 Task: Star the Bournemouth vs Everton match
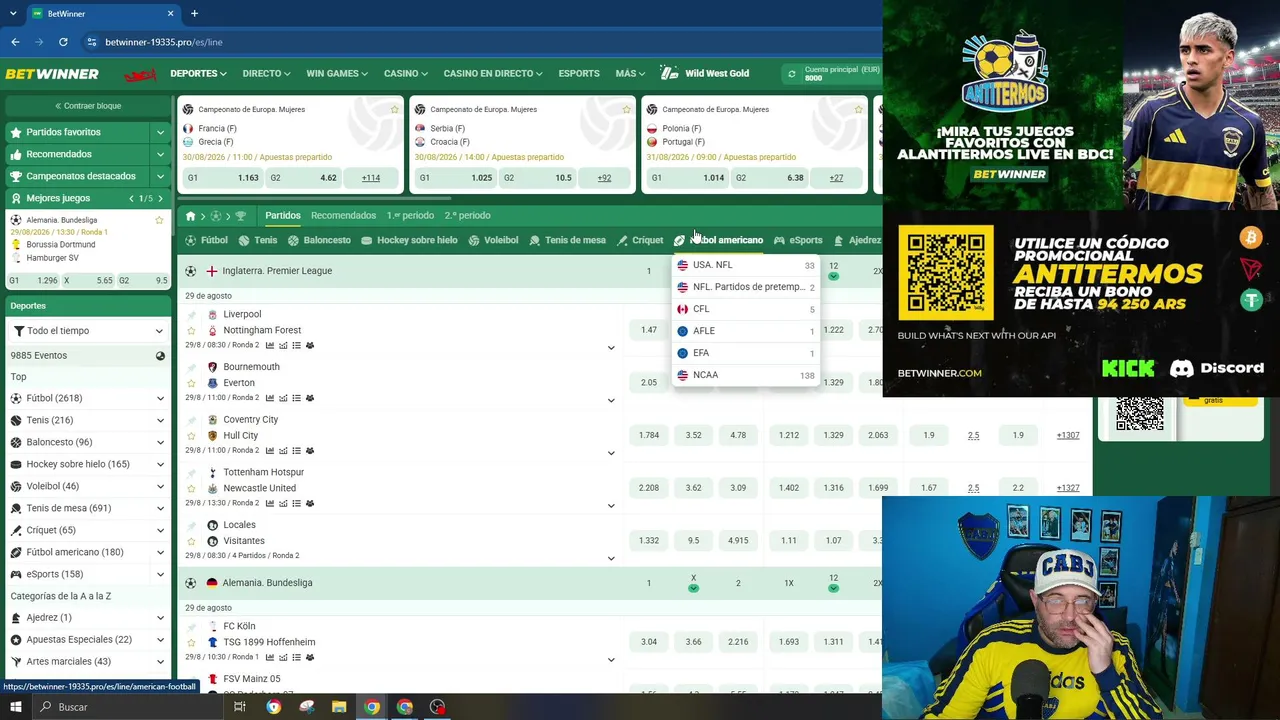coord(191,383)
